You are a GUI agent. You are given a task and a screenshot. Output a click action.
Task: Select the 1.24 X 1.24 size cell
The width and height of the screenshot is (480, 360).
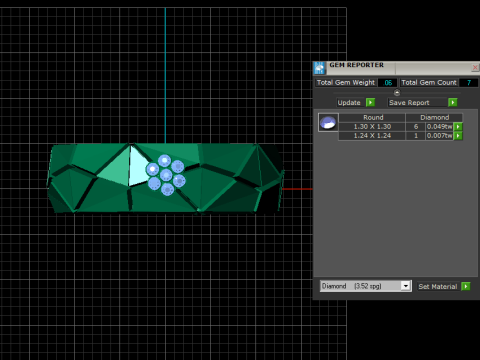[372, 136]
